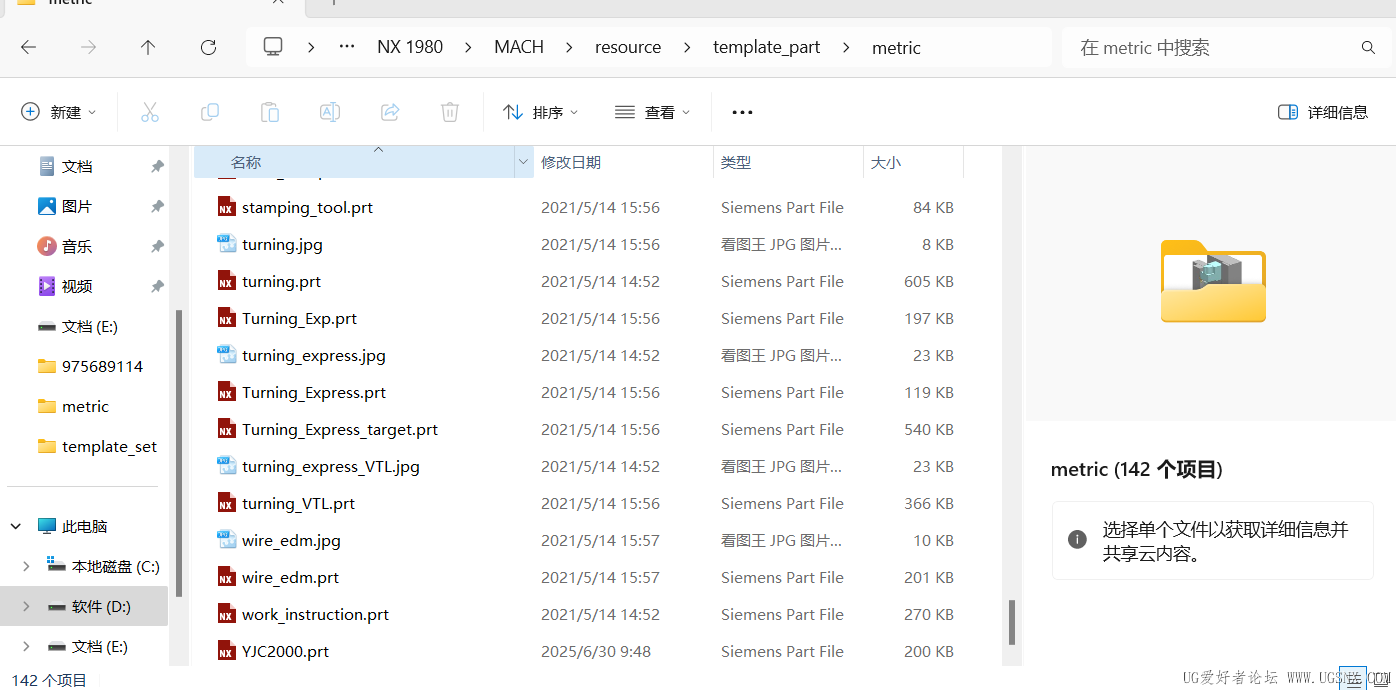Sort files by the 名称 column header
Viewport: 1396px width, 690px height.
pos(354,162)
